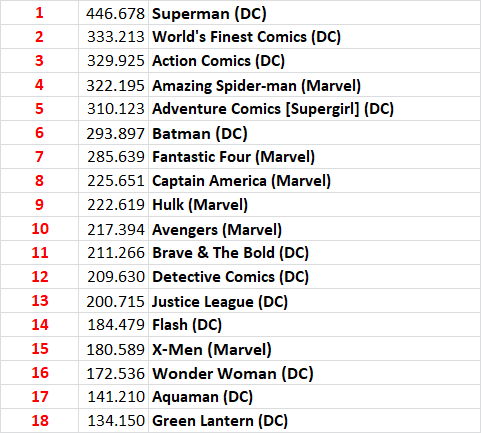Select the Superman (DC) title cell
The width and height of the screenshot is (481, 433).
[314, 13]
